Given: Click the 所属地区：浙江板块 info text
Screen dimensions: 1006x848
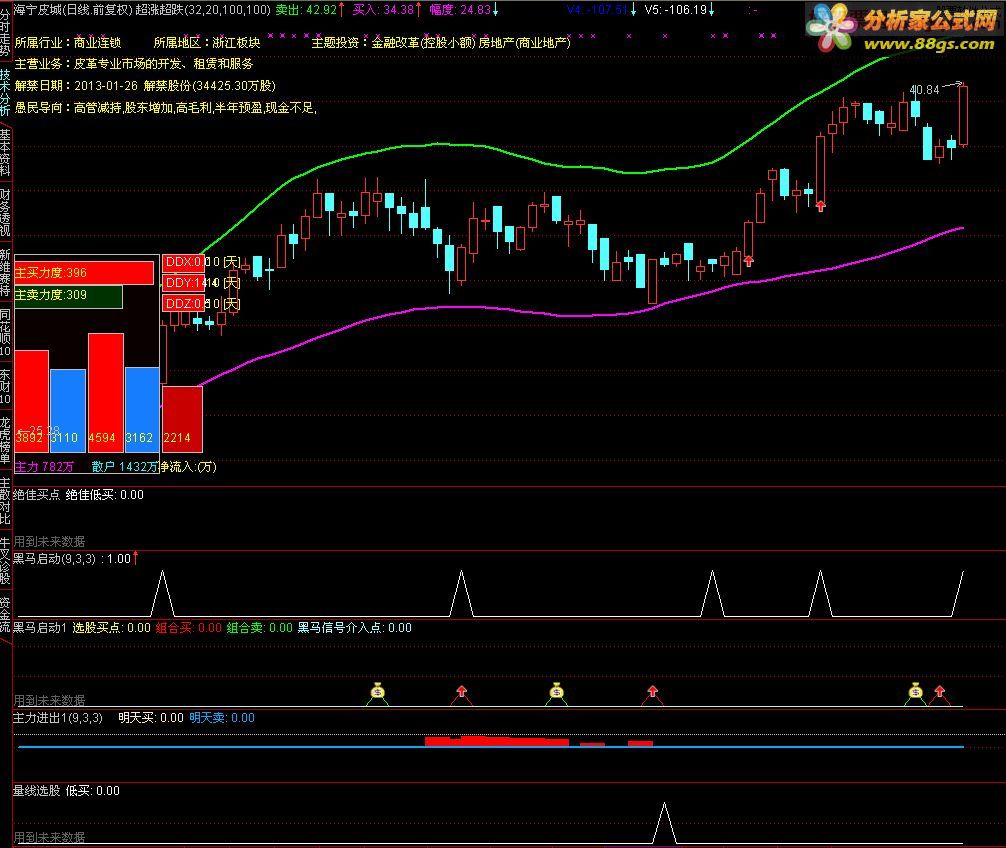Looking at the screenshot, I should click(207, 42).
